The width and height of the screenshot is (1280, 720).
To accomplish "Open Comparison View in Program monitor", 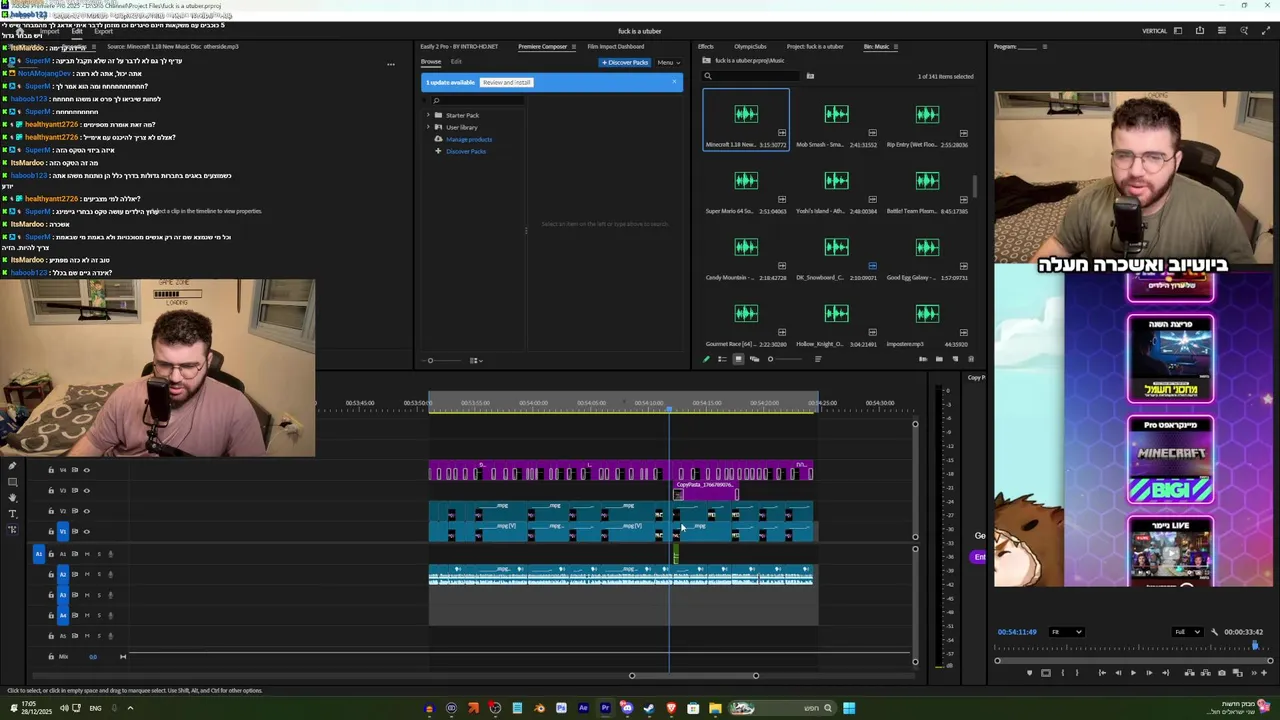I will click(x=1238, y=673).
